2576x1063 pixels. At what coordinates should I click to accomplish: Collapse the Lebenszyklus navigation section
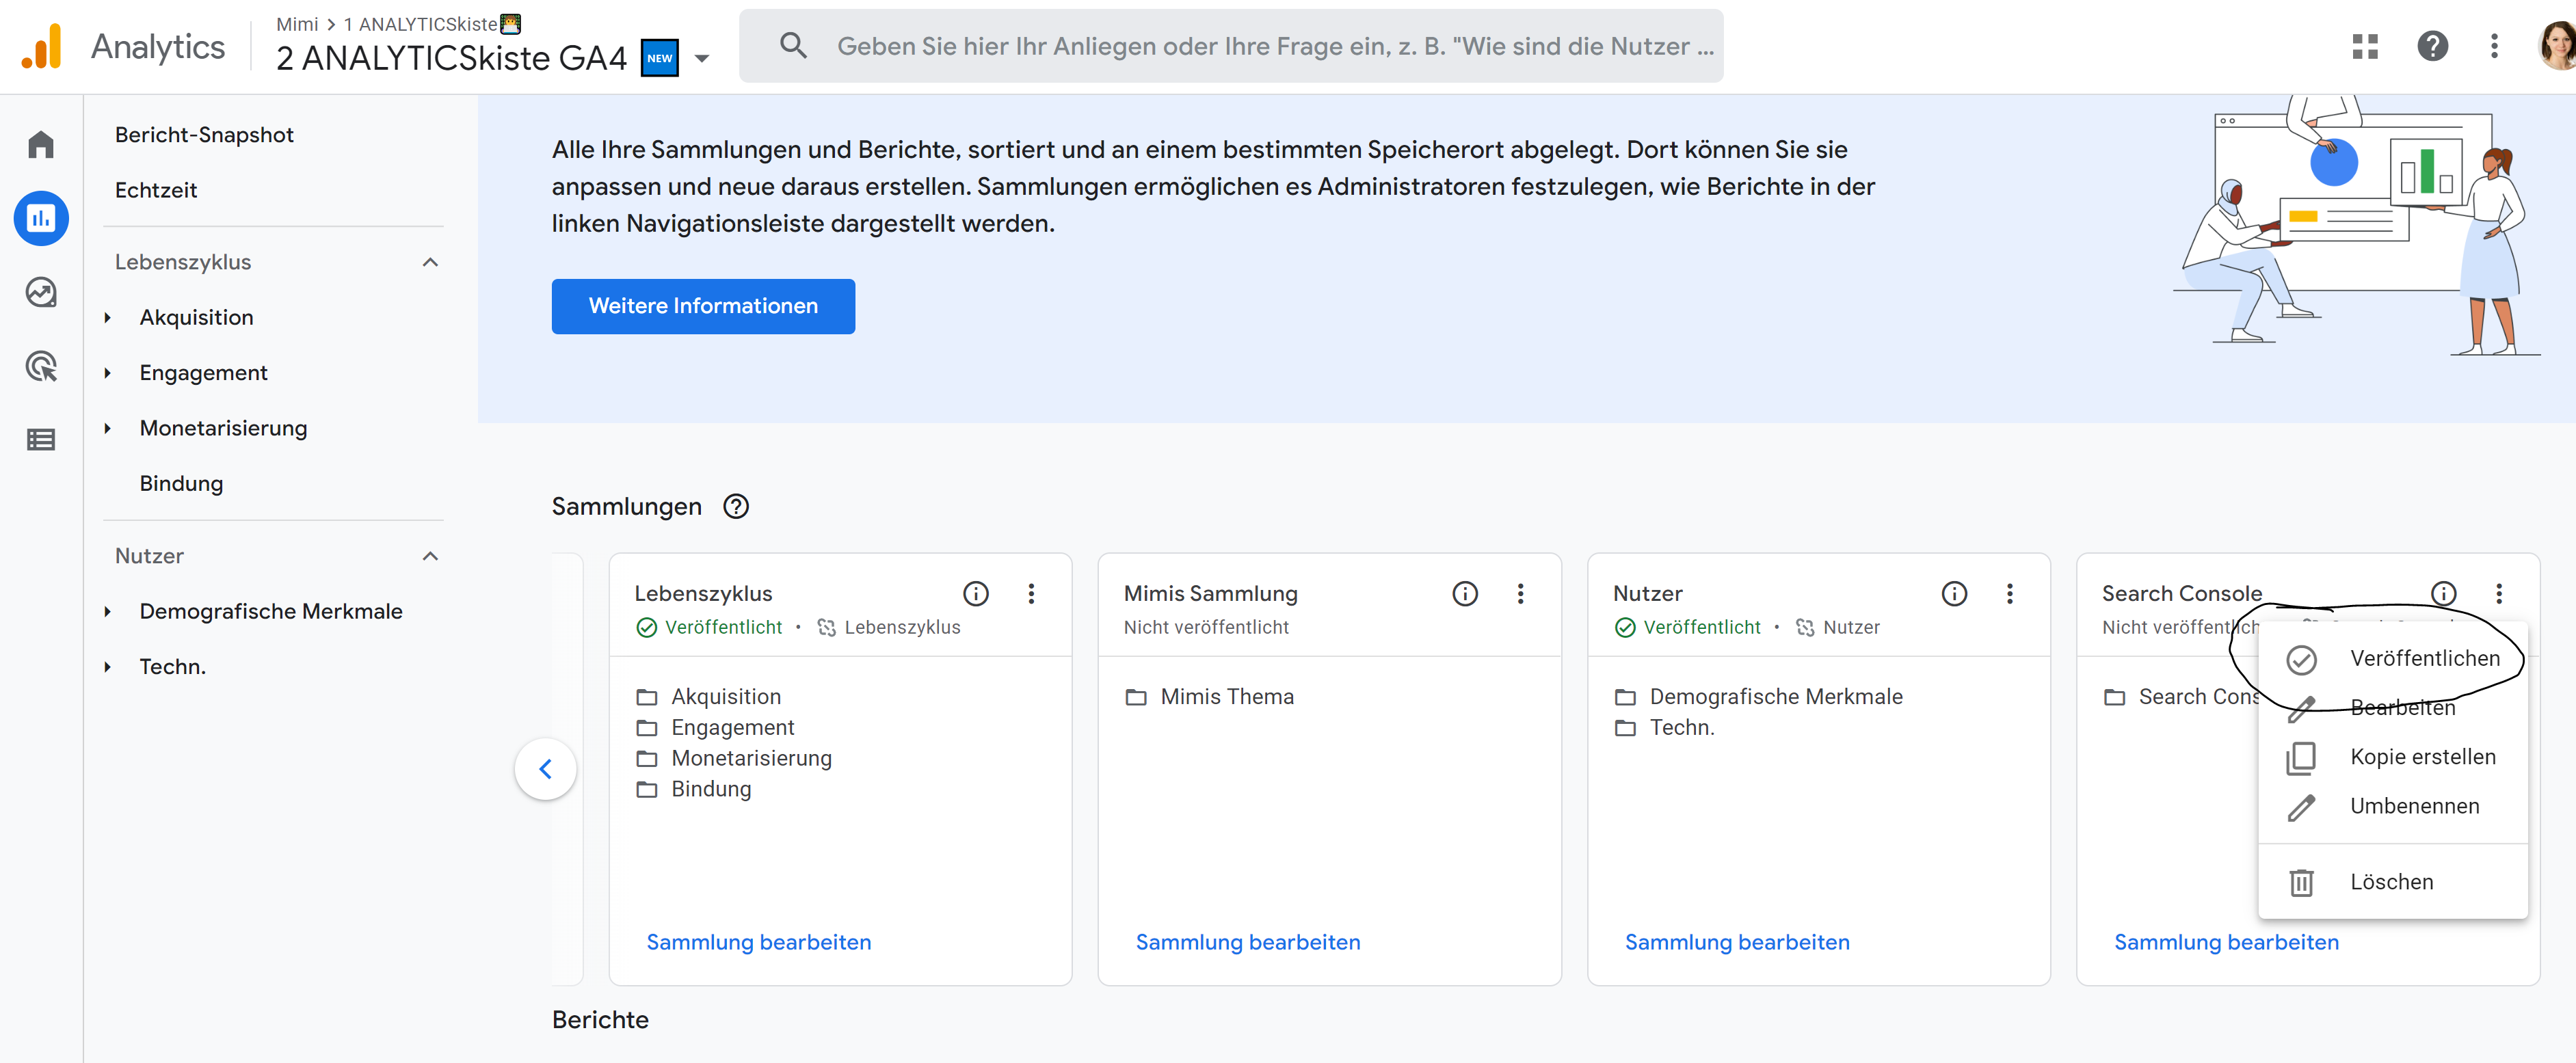tap(430, 262)
